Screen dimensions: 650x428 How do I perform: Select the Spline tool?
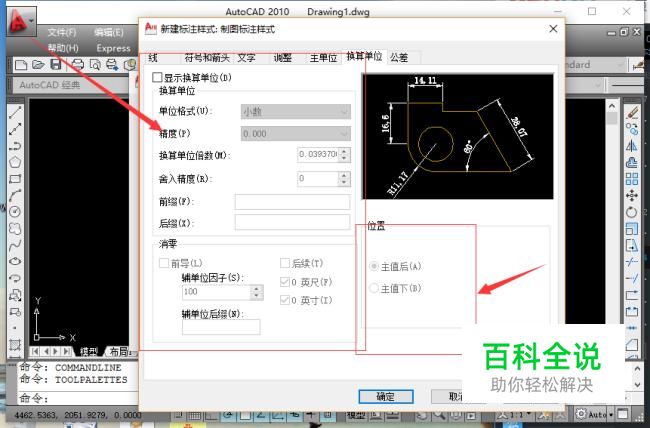pos(15,245)
